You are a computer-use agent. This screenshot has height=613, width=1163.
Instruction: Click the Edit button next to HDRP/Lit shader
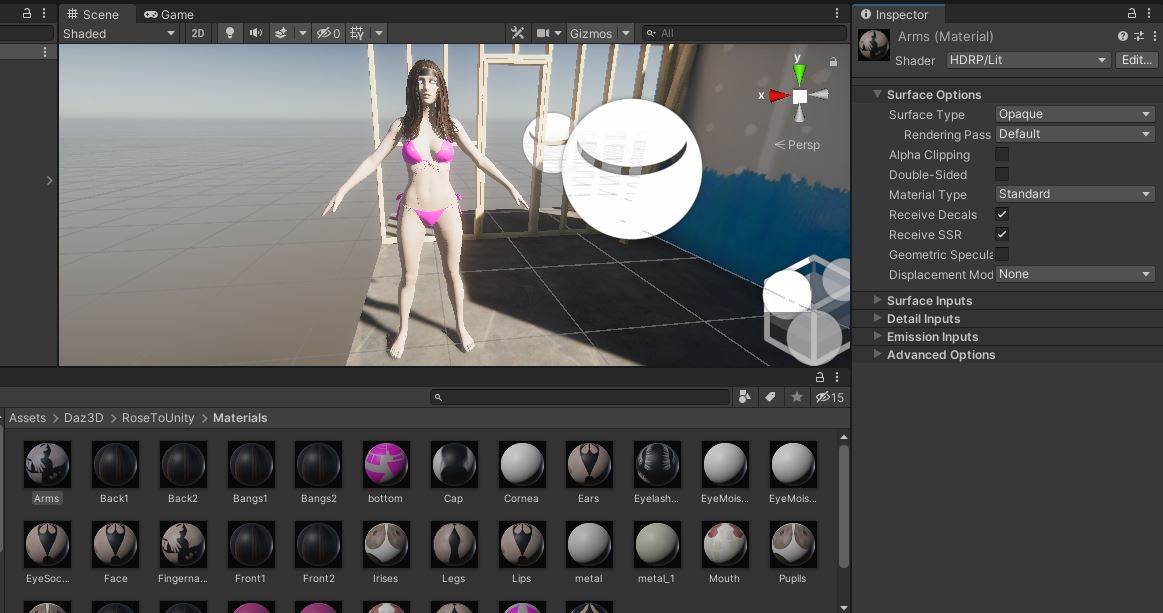(1136, 59)
